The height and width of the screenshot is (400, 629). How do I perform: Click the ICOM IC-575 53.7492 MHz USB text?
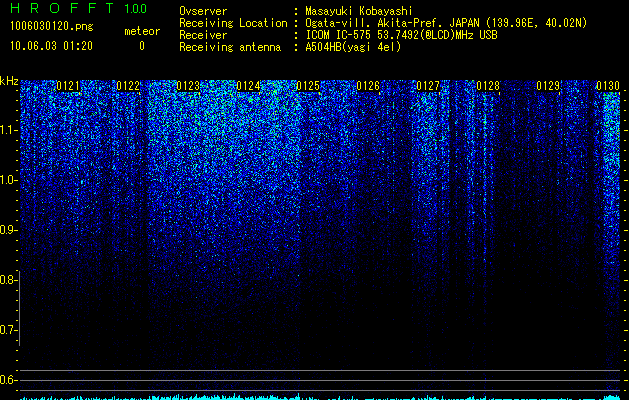click(x=401, y=35)
